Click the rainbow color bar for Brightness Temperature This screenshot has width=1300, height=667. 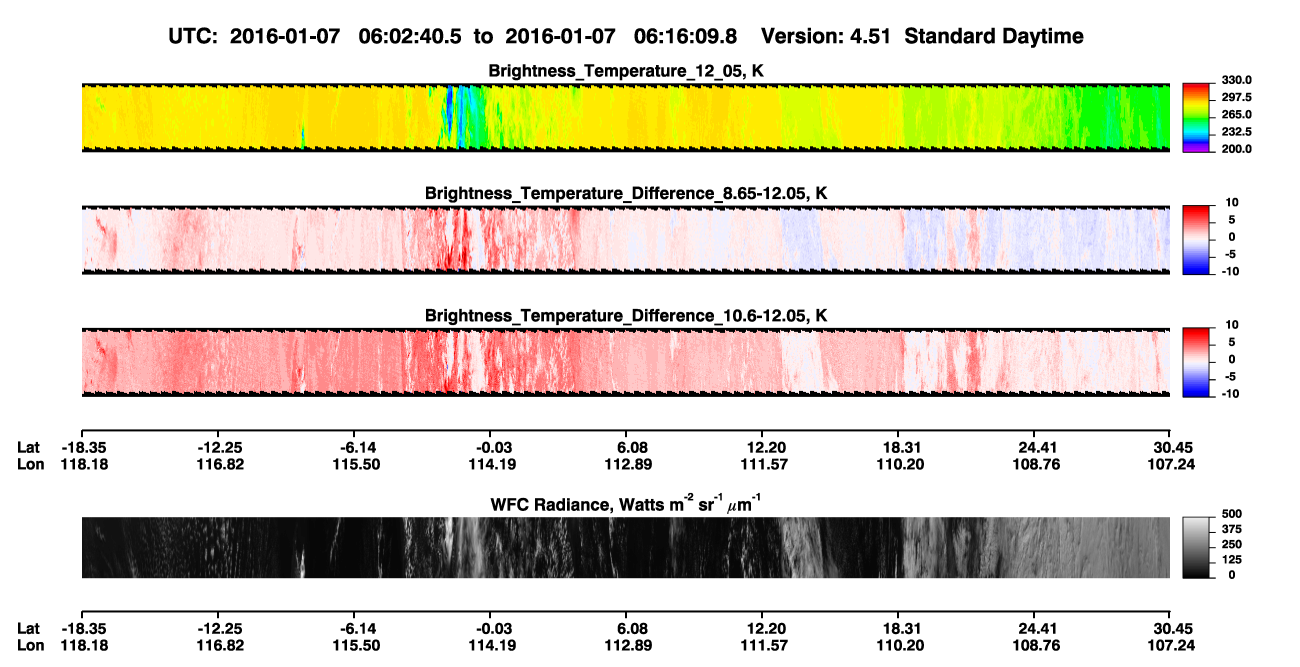pos(1195,117)
